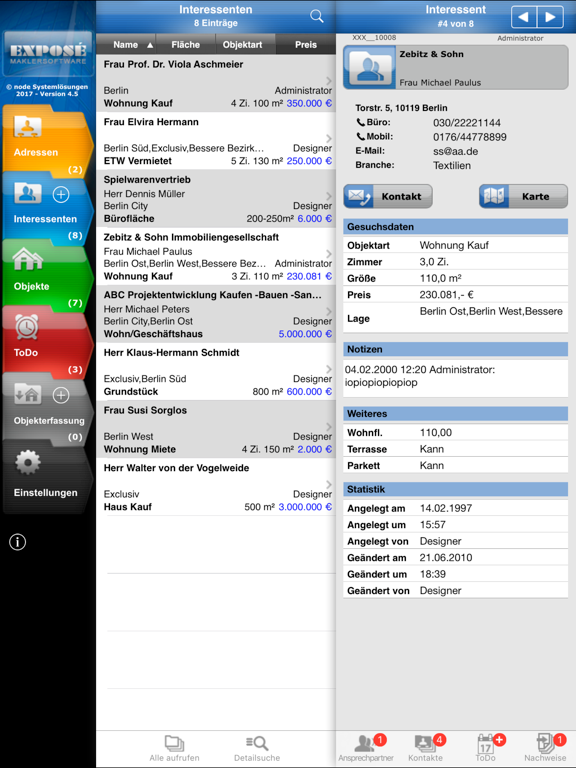Tap mobile number 0176/44778899
The height and width of the screenshot is (768, 576).
[x=470, y=137]
